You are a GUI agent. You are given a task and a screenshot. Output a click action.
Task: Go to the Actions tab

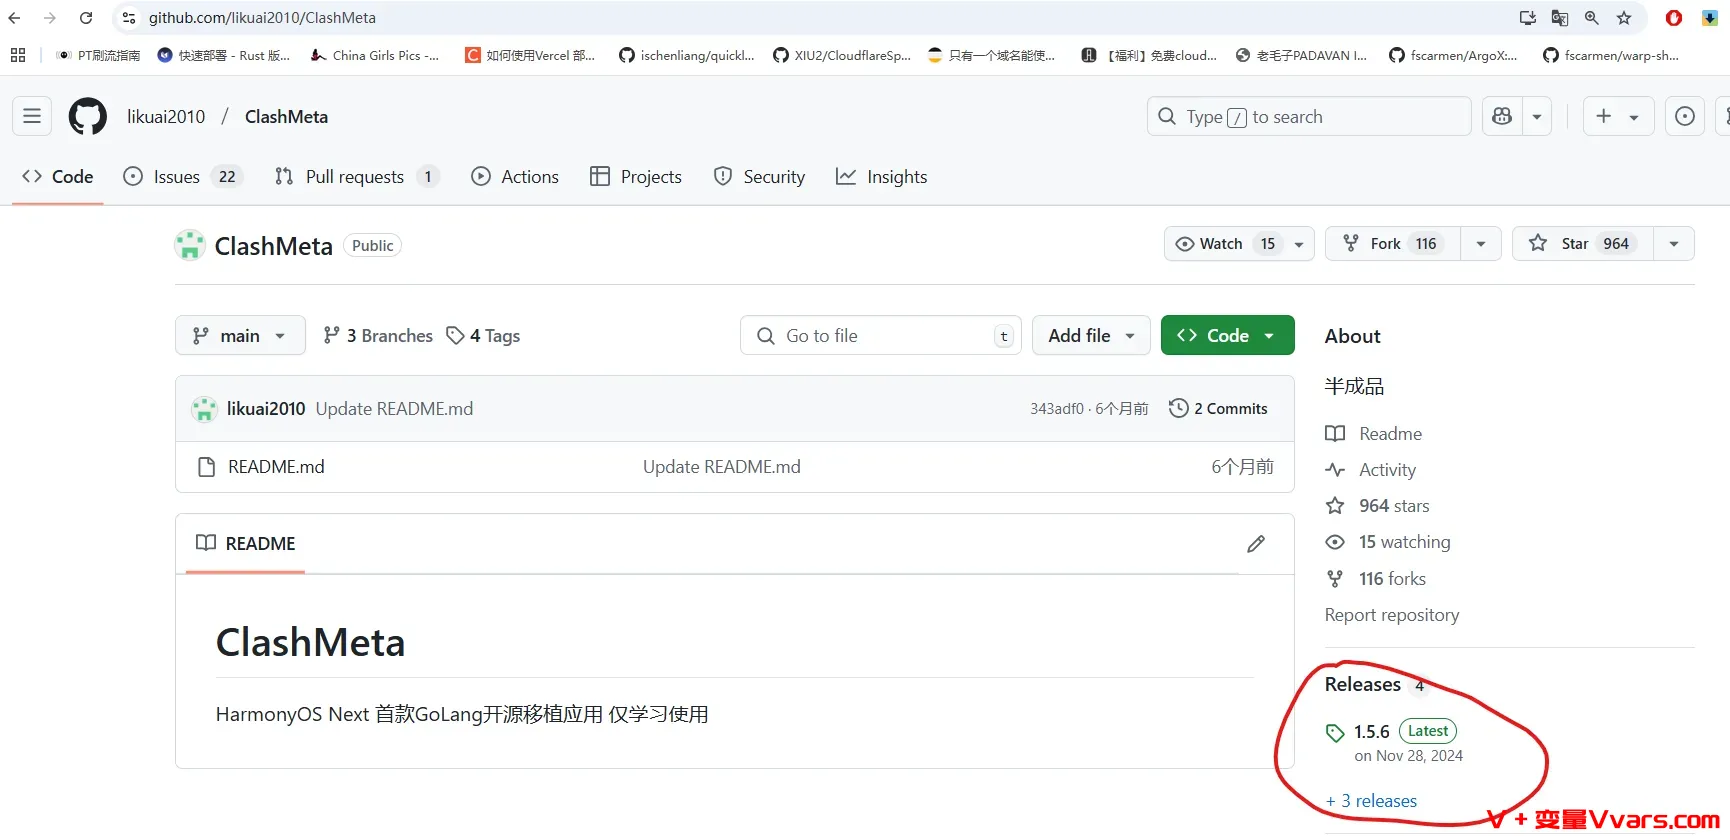pos(515,177)
